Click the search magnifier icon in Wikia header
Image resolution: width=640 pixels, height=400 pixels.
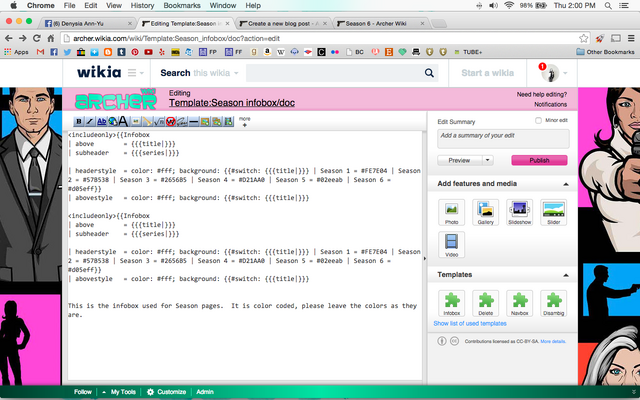click(x=429, y=73)
